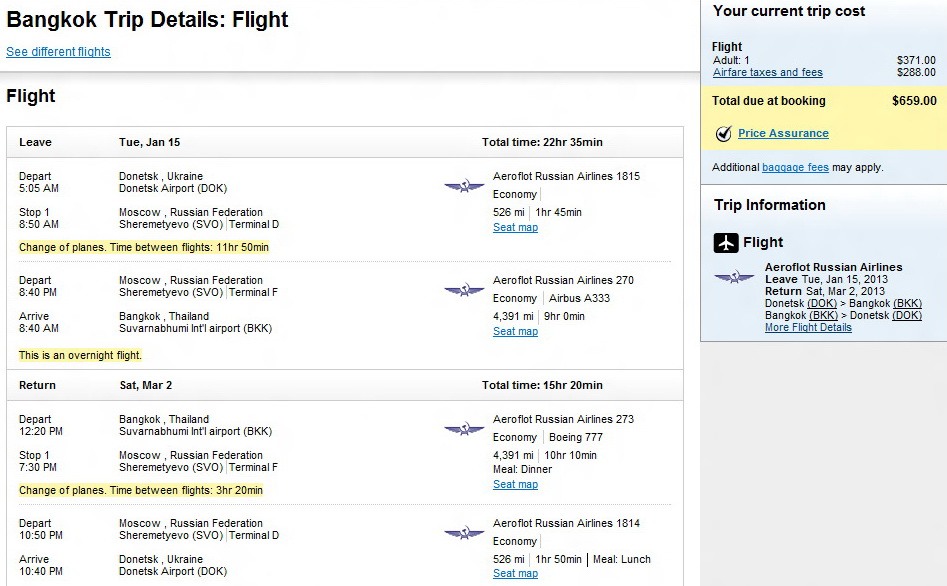View baggage fees information
Viewport: 947px width, 586px height.
coord(795,168)
